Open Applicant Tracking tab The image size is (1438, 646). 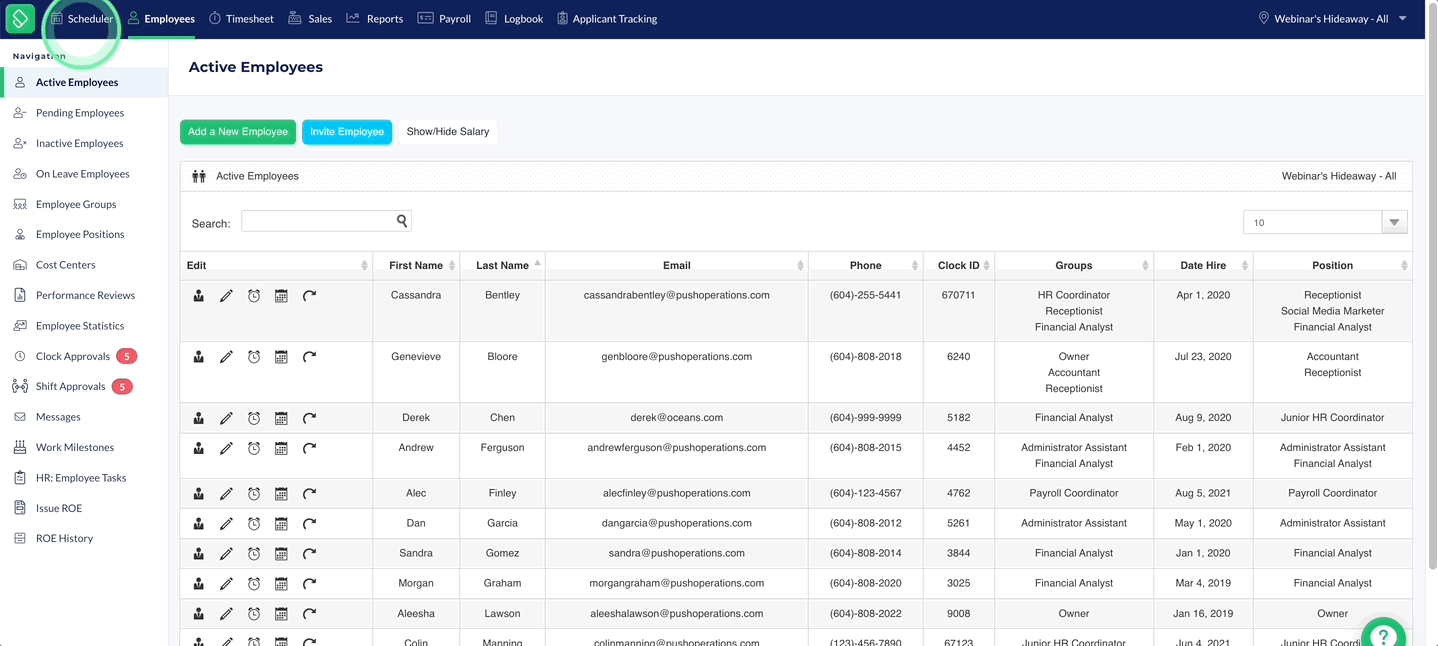[607, 18]
